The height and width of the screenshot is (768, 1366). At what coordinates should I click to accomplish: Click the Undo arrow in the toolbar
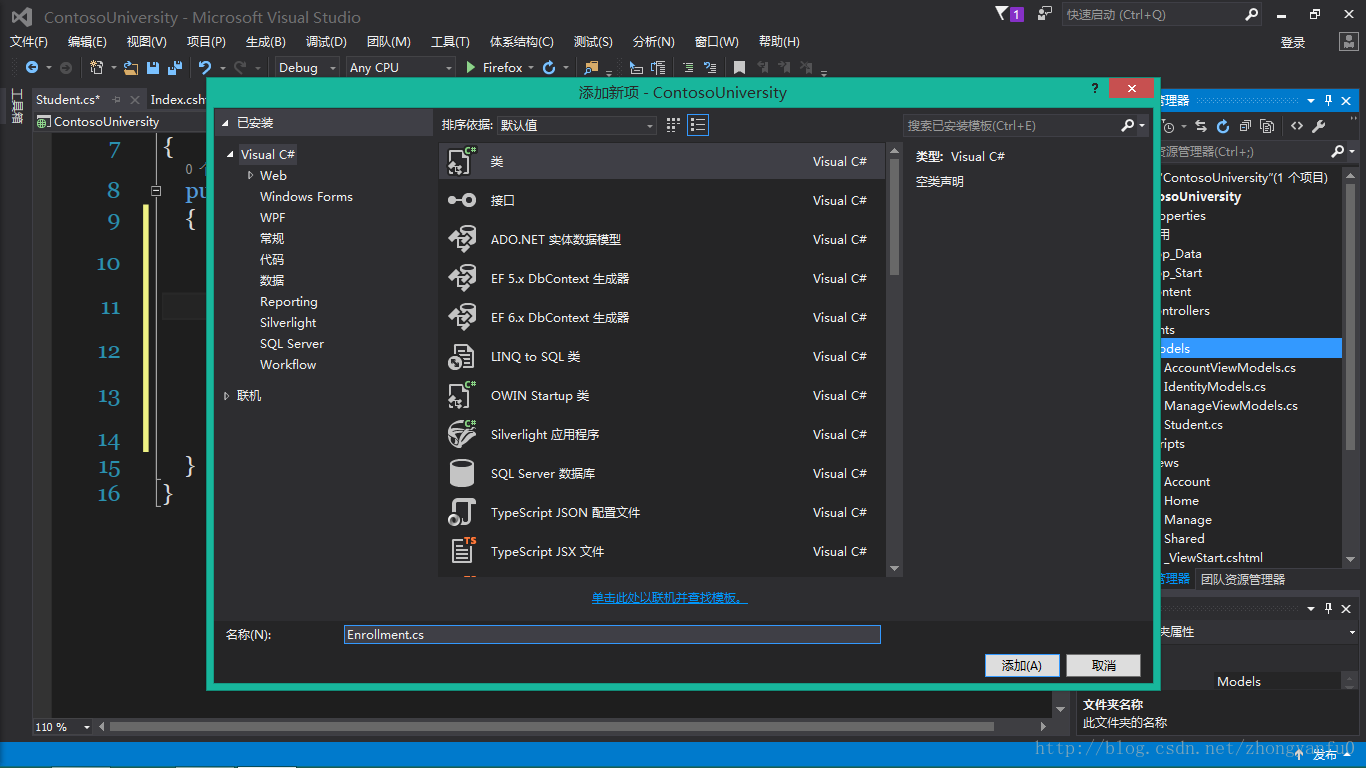pyautogui.click(x=205, y=68)
